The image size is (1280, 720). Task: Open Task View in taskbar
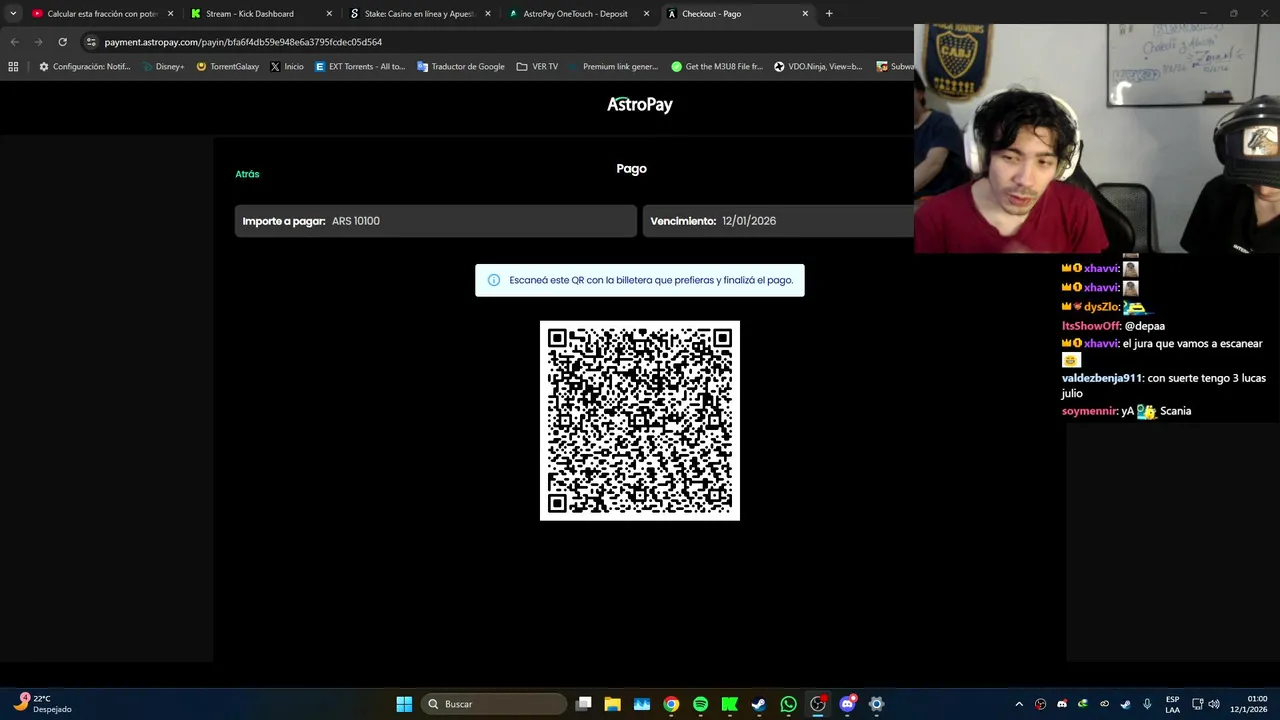pos(584,704)
